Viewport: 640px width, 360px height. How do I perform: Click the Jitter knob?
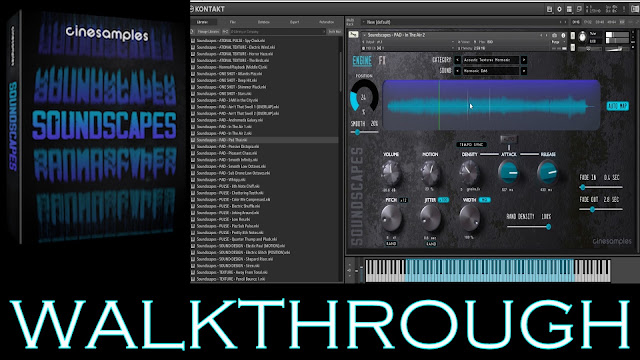coord(430,218)
